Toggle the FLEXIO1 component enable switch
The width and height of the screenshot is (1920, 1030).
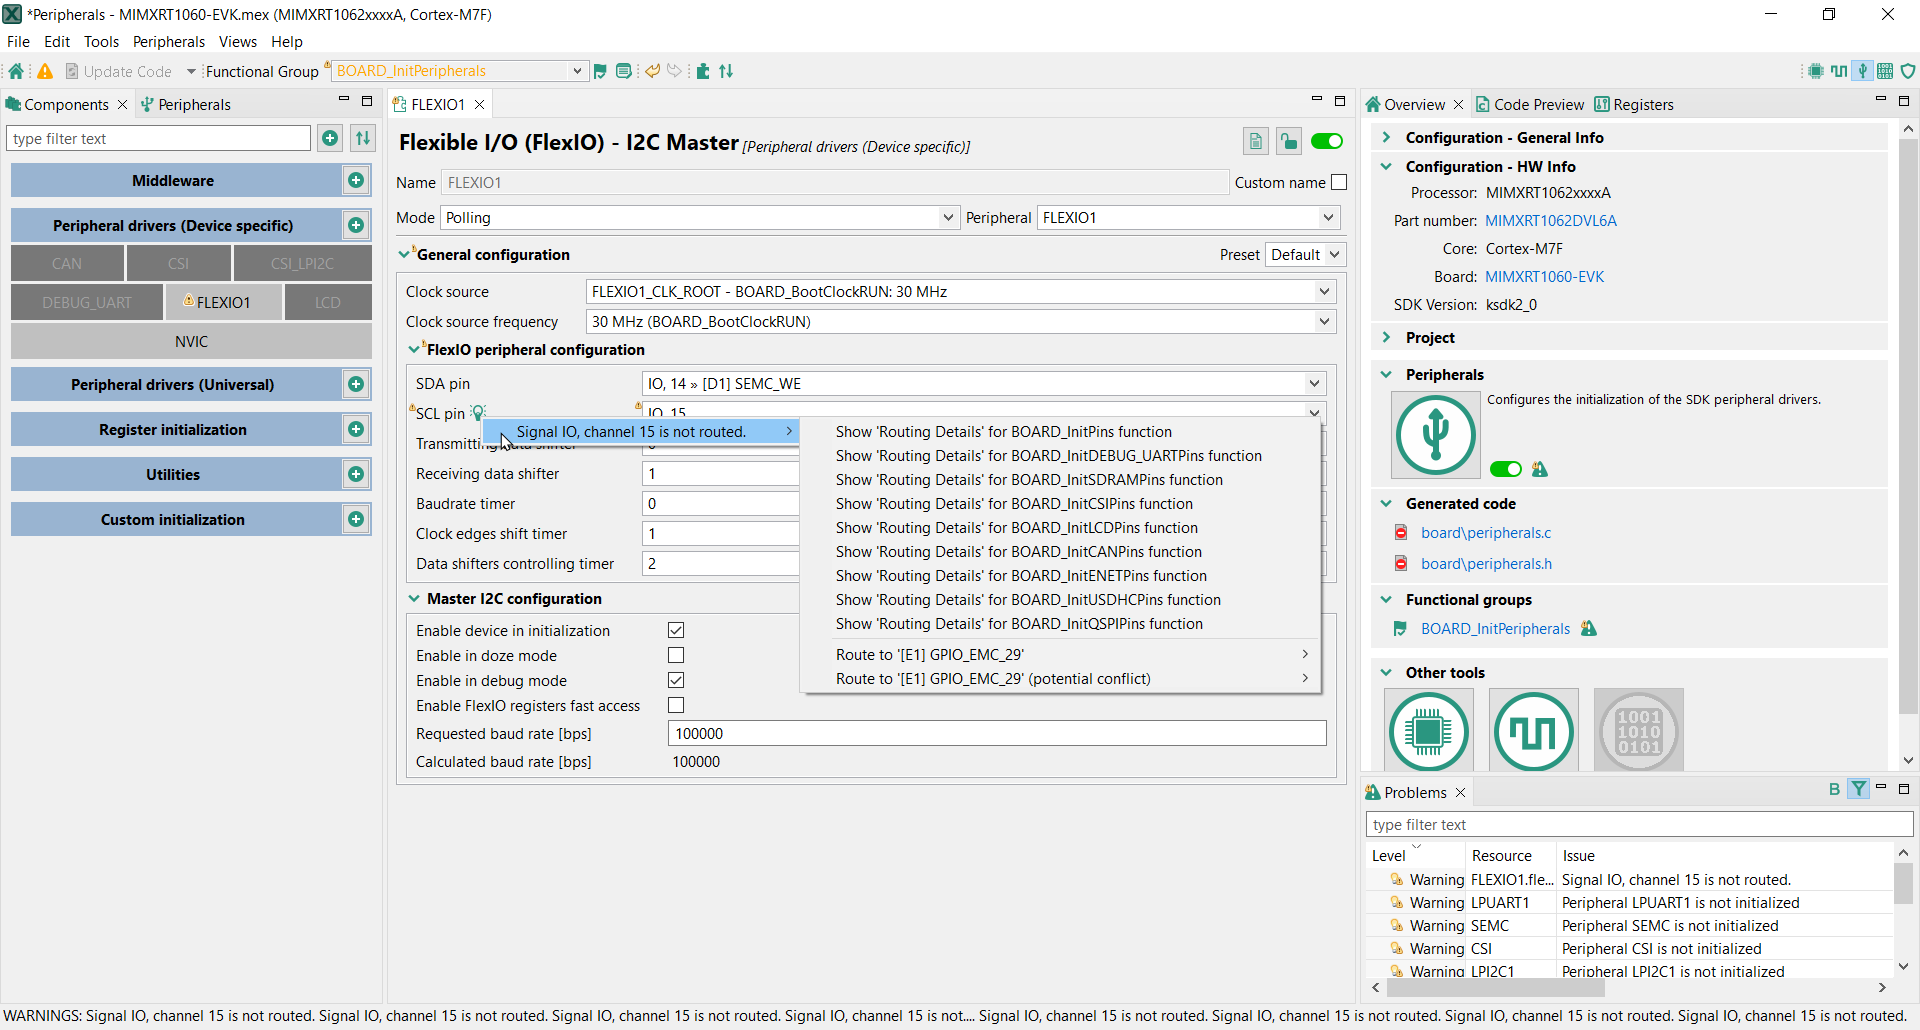(x=1327, y=141)
